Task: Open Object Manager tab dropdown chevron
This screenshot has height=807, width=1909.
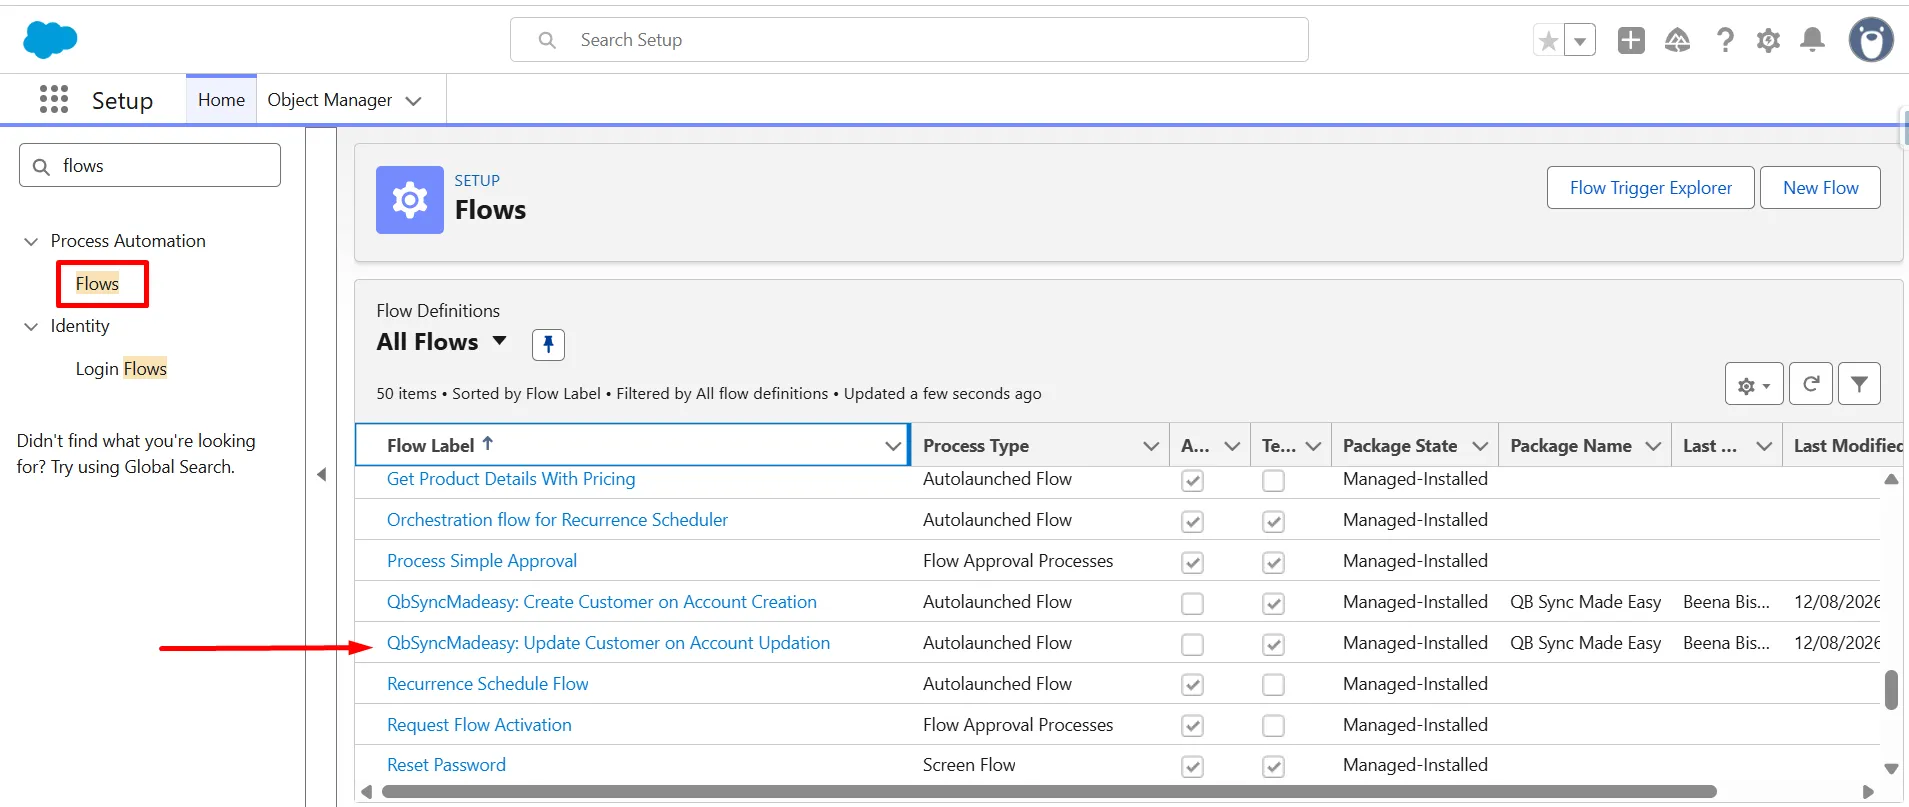Action: pyautogui.click(x=413, y=101)
